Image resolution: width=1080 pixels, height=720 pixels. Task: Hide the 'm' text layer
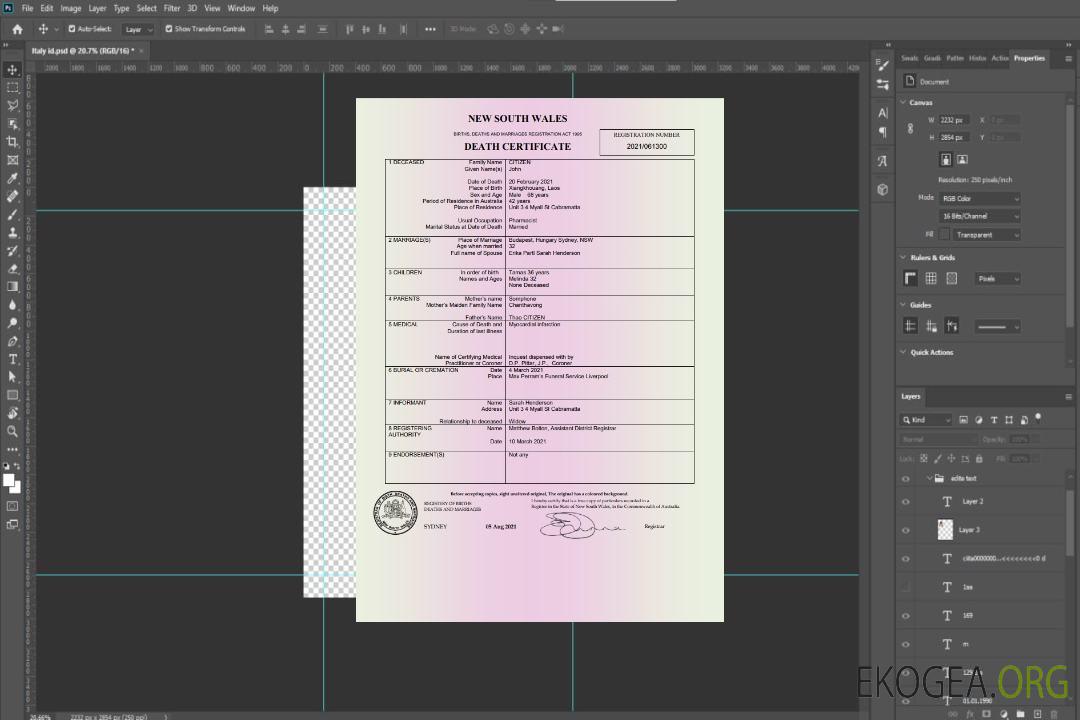pos(906,644)
